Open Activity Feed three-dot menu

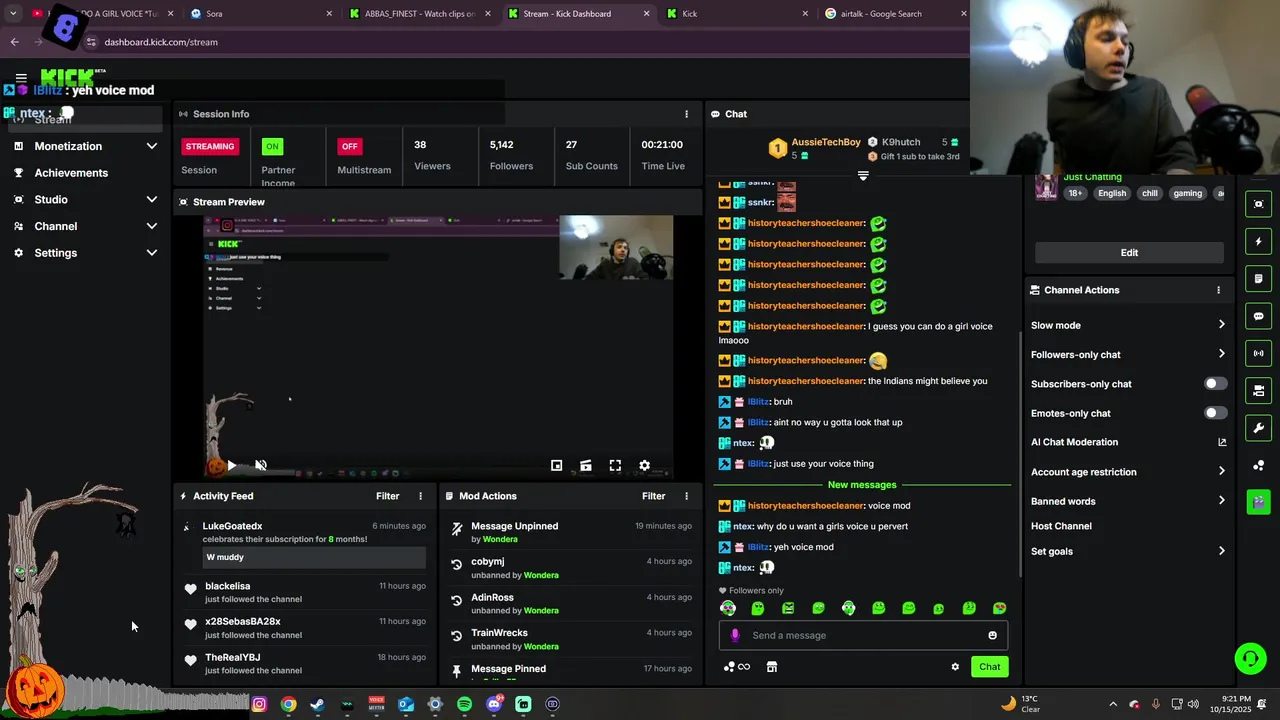coord(420,496)
